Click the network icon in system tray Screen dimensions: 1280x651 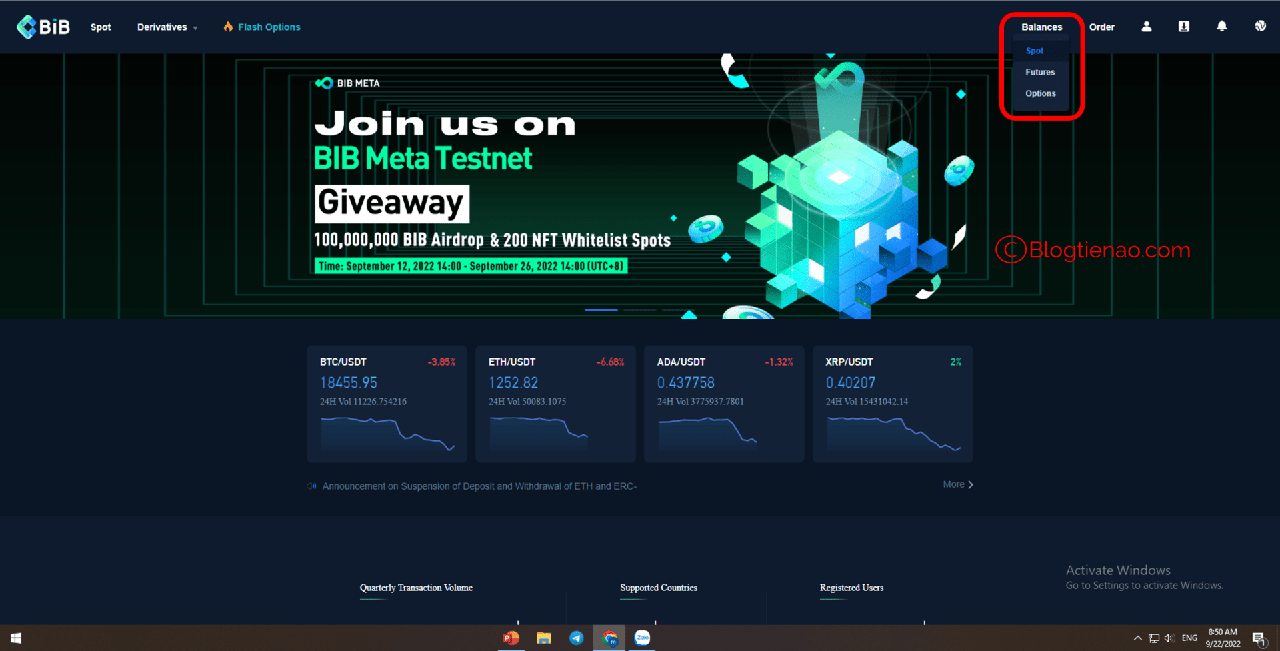(x=1154, y=638)
